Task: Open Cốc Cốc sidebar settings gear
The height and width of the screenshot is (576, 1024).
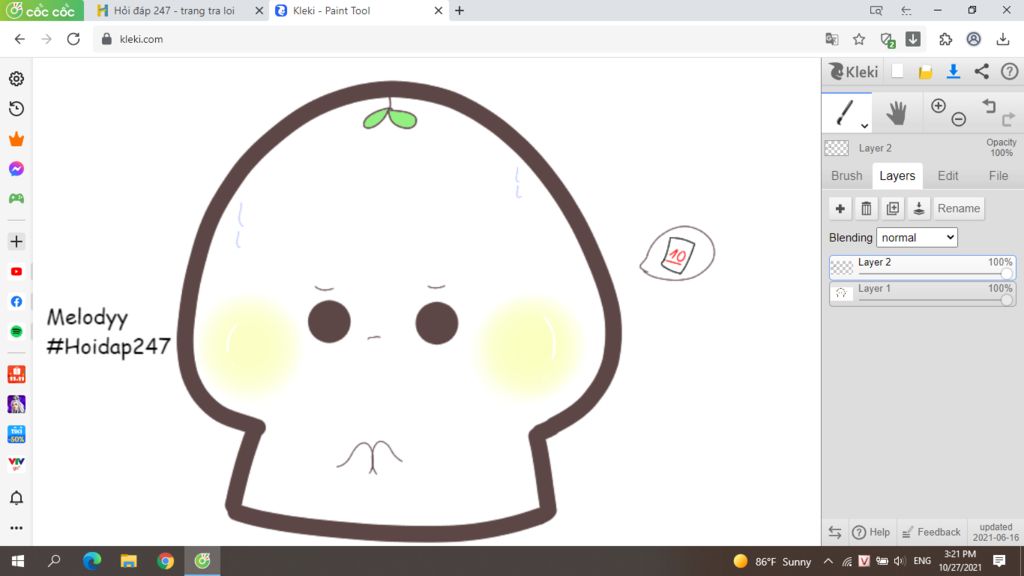Action: [16, 78]
